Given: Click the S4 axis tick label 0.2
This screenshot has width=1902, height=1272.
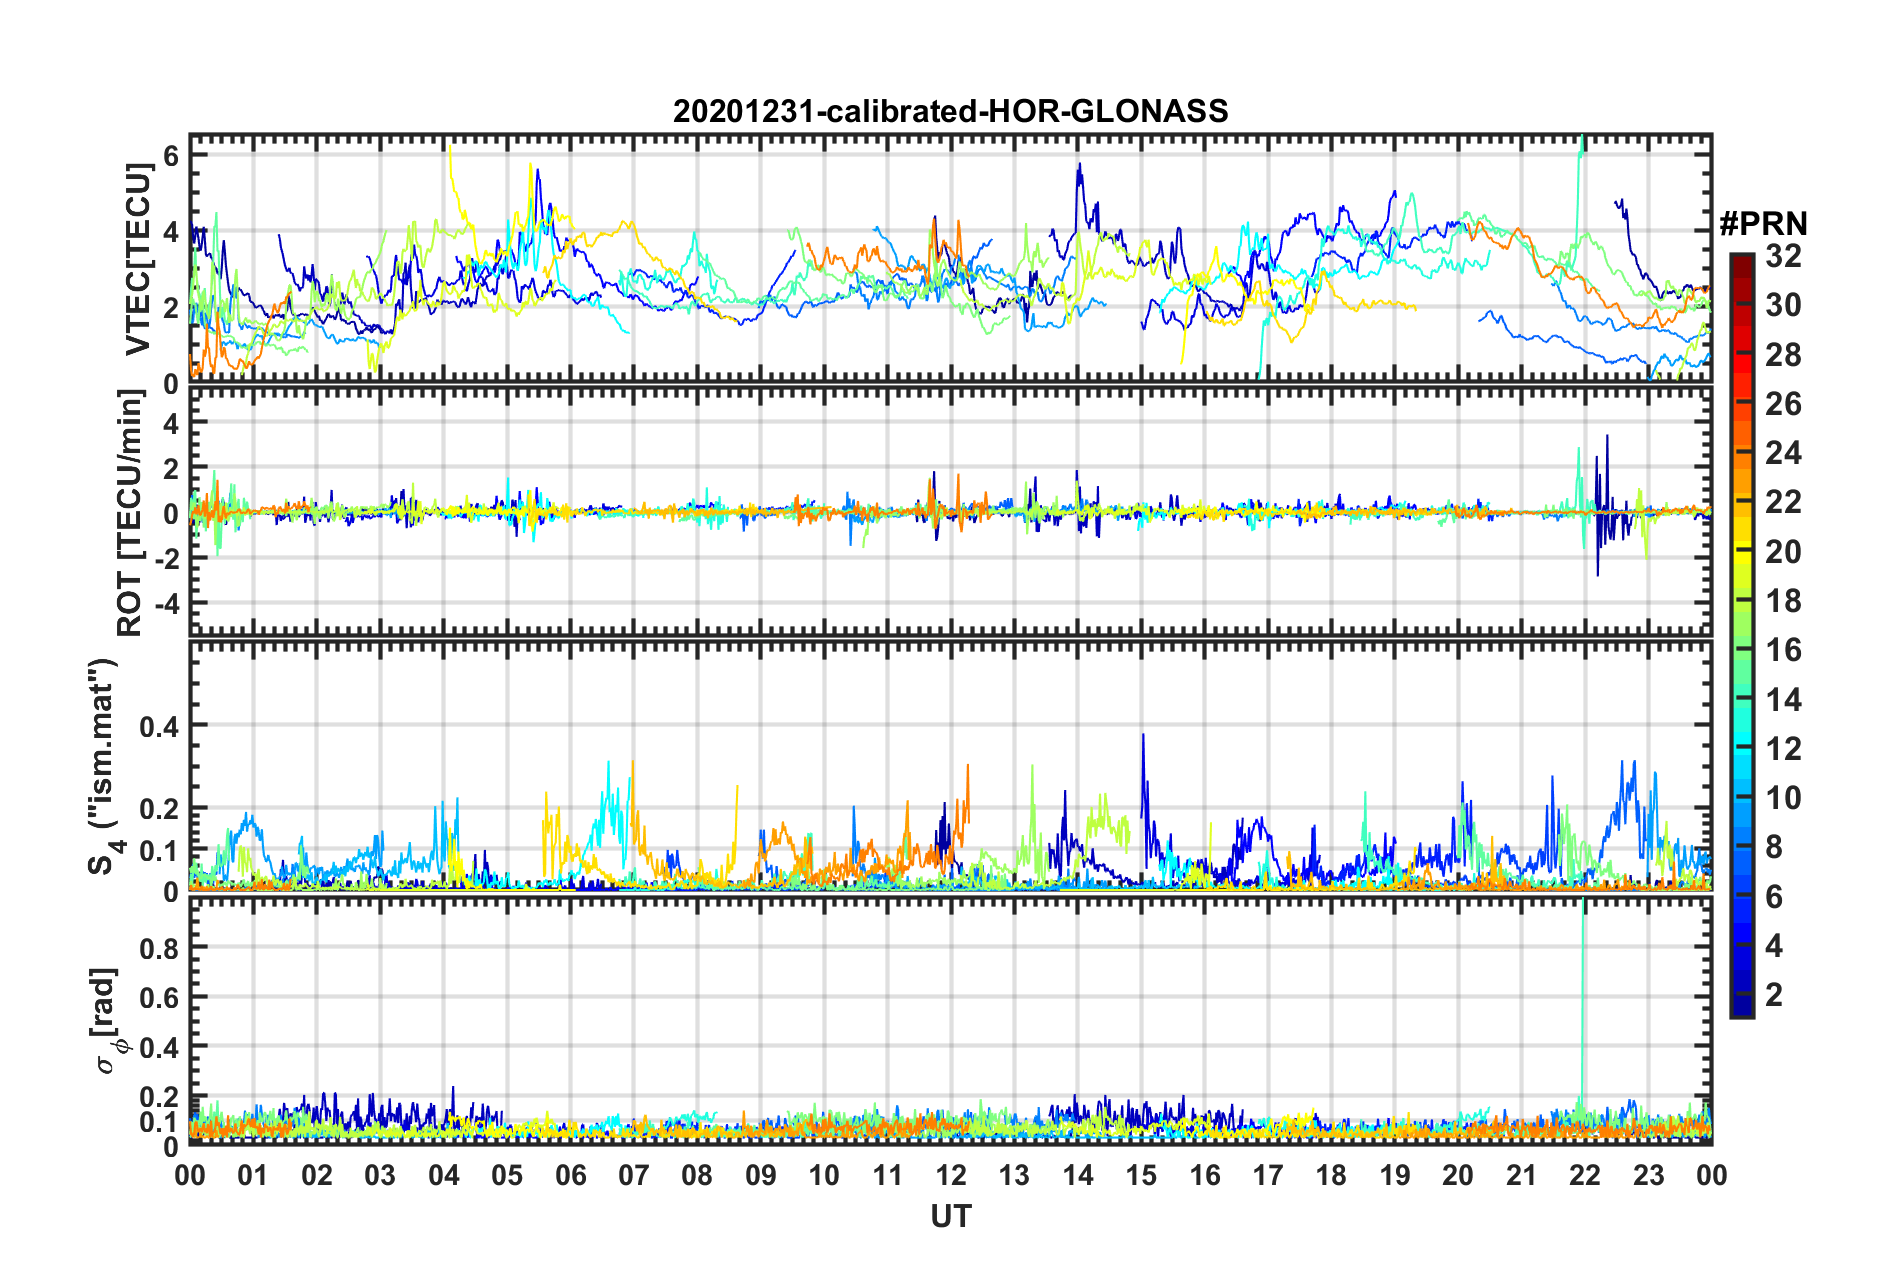Looking at the screenshot, I should (160, 808).
